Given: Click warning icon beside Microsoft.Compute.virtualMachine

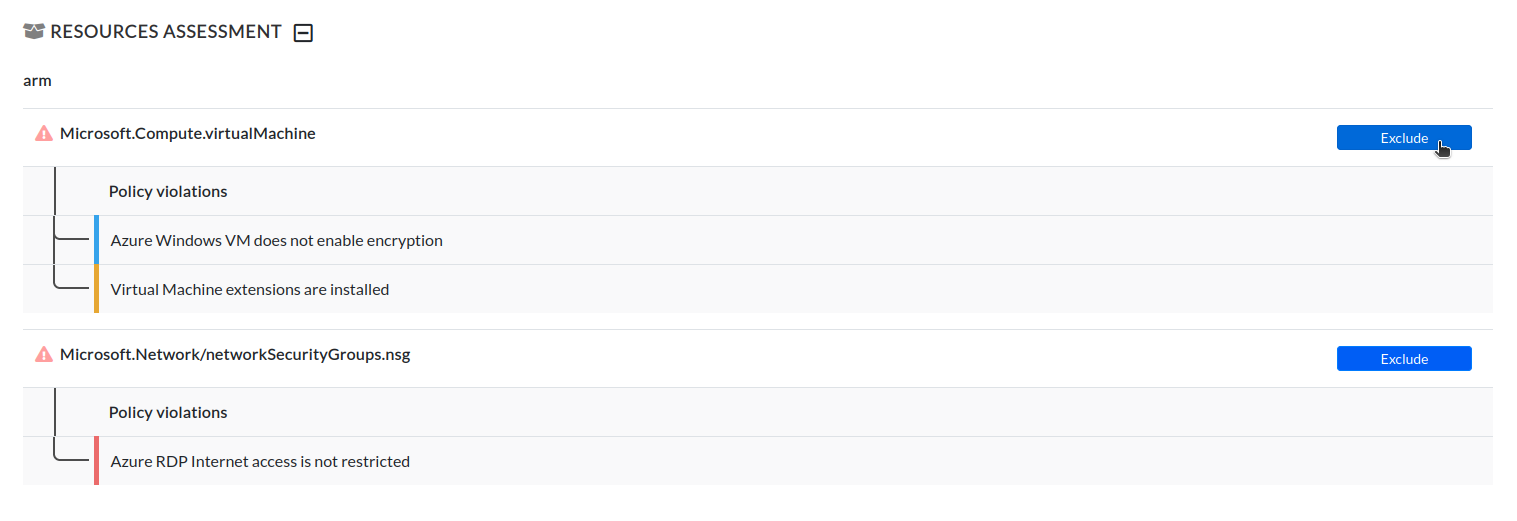Looking at the screenshot, I should click(x=43, y=133).
